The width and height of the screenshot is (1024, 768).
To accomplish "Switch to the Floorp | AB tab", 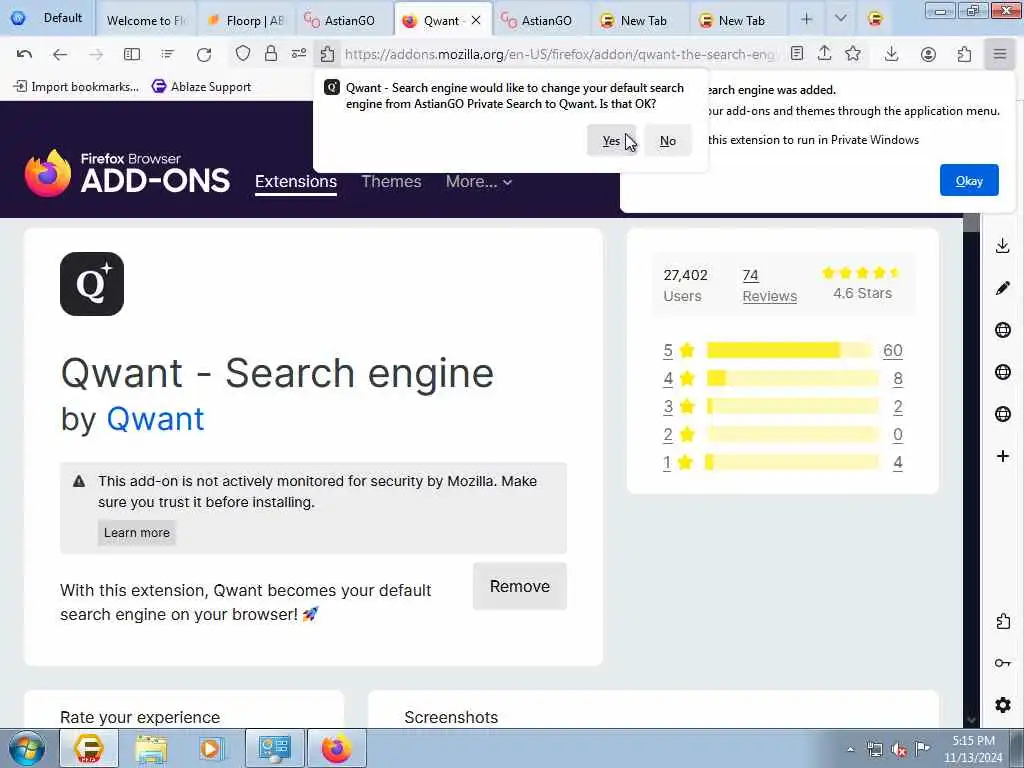I will 246,20.
